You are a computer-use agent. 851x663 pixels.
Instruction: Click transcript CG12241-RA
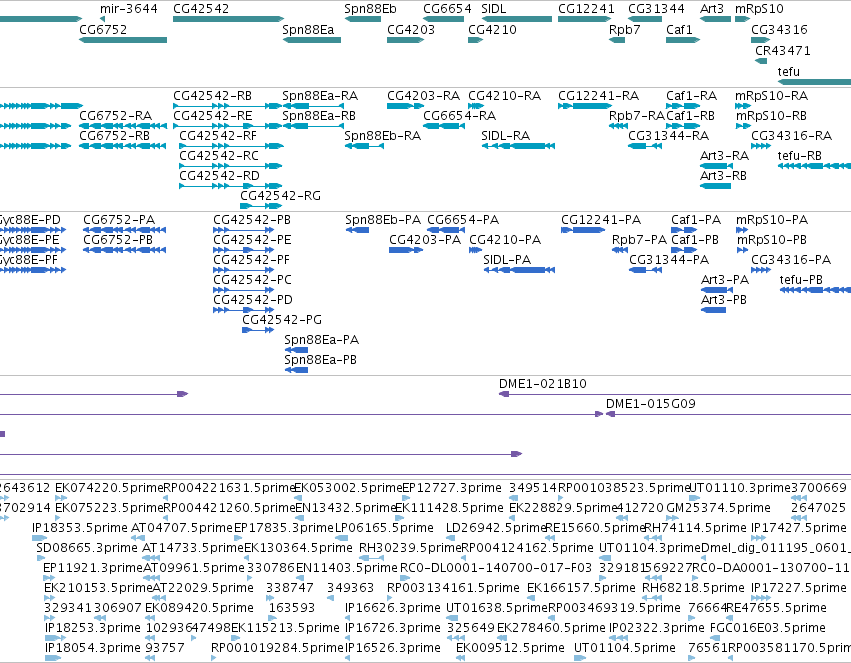tap(585, 106)
